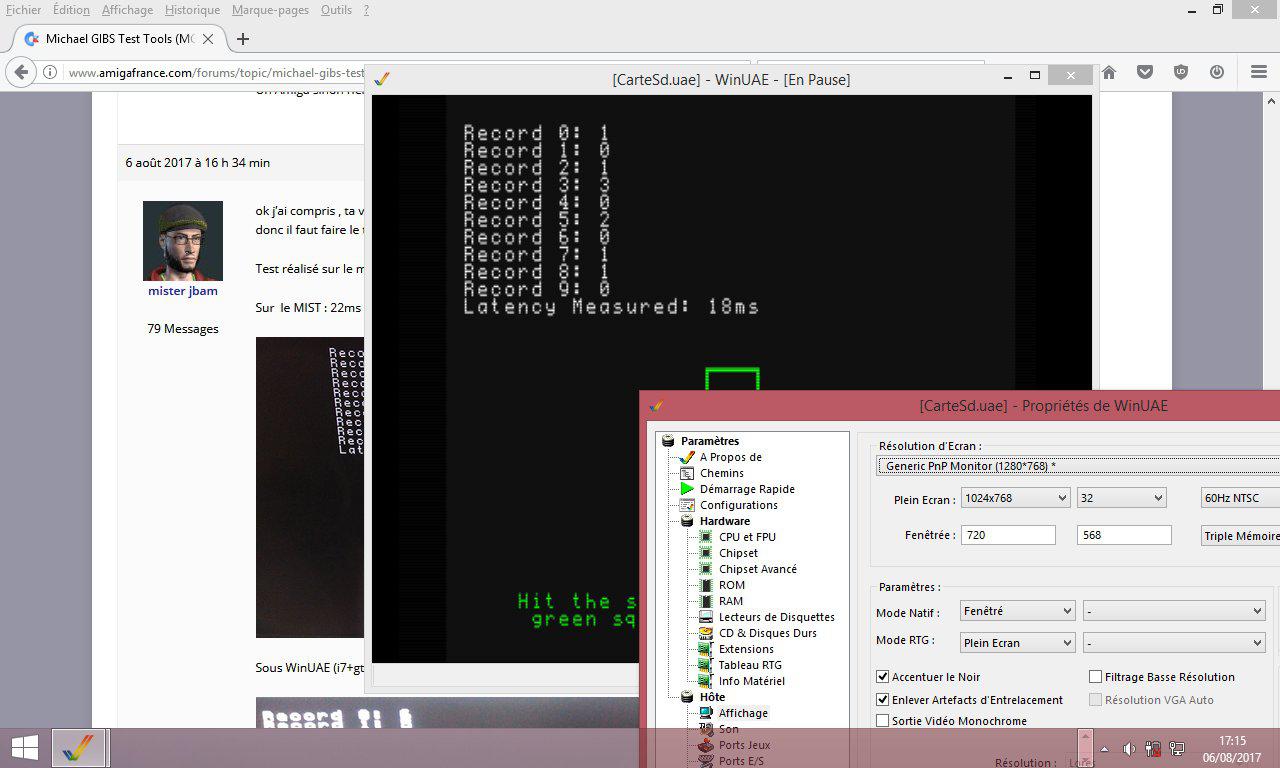Toggle Accentuer le Noir checkbox
Image resolution: width=1280 pixels, height=768 pixels.
click(x=883, y=677)
